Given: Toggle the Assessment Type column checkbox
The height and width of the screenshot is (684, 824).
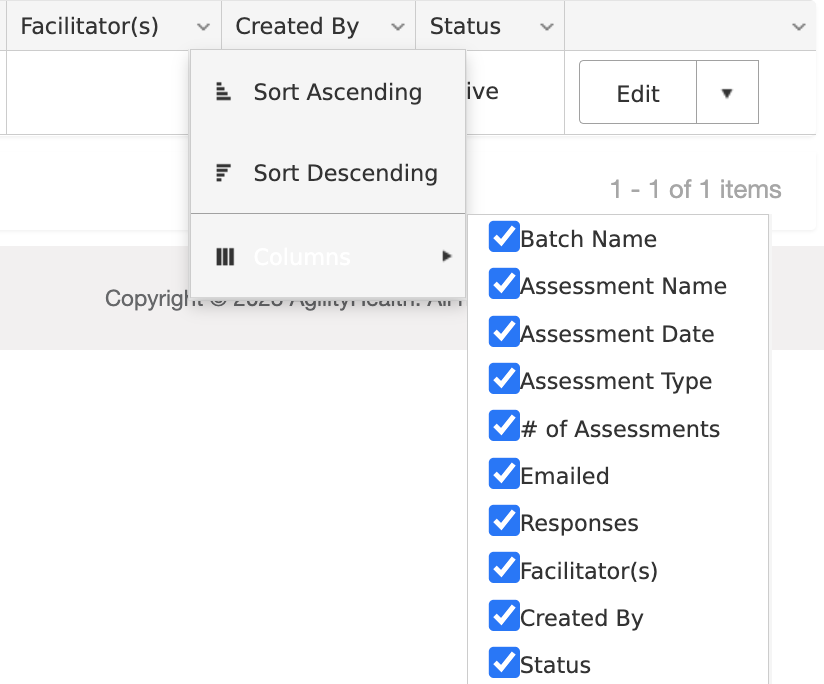Looking at the screenshot, I should (504, 378).
